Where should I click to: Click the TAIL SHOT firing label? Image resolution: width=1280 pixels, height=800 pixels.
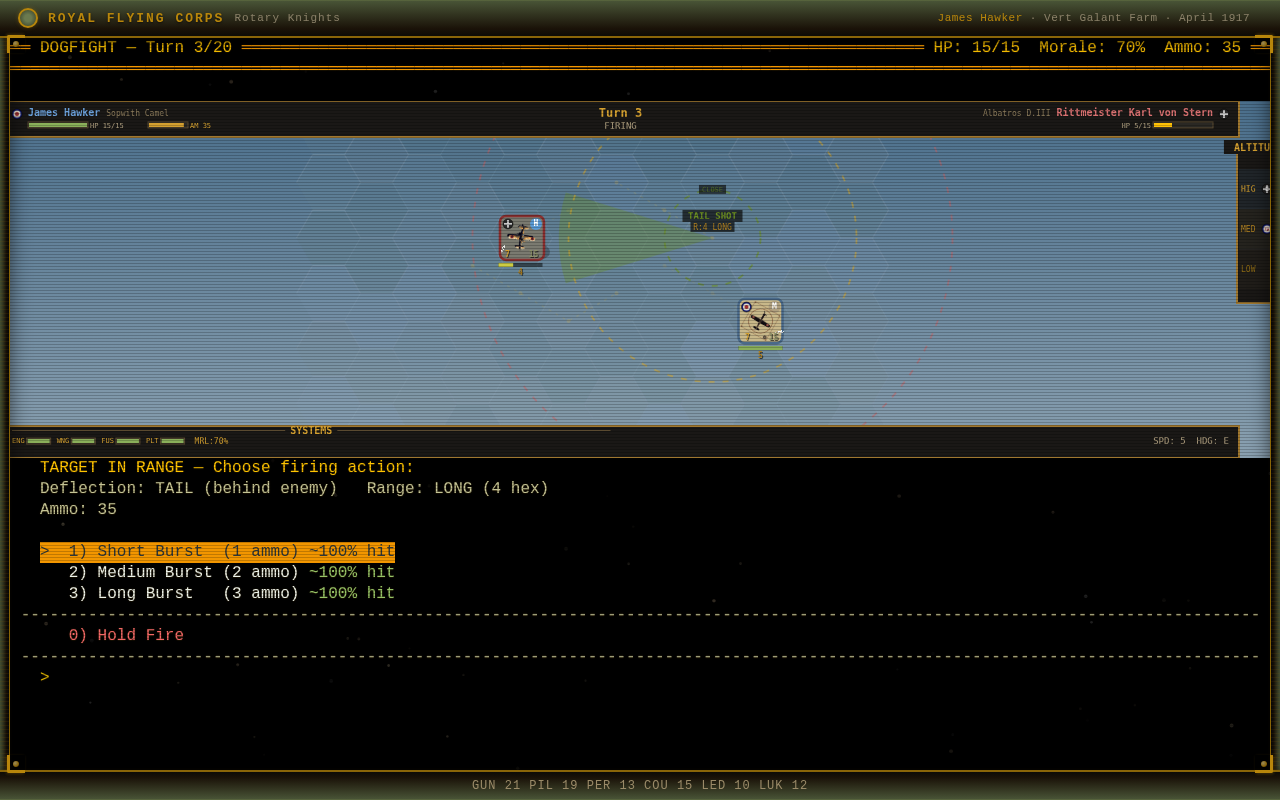(x=712, y=216)
